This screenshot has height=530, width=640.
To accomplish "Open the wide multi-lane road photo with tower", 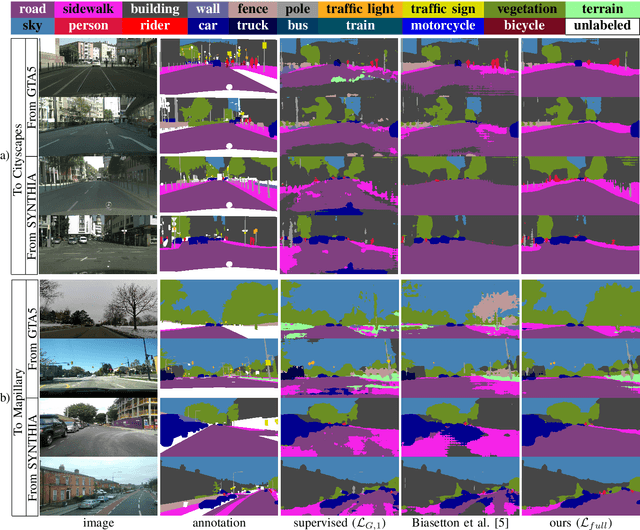I will click(x=98, y=67).
